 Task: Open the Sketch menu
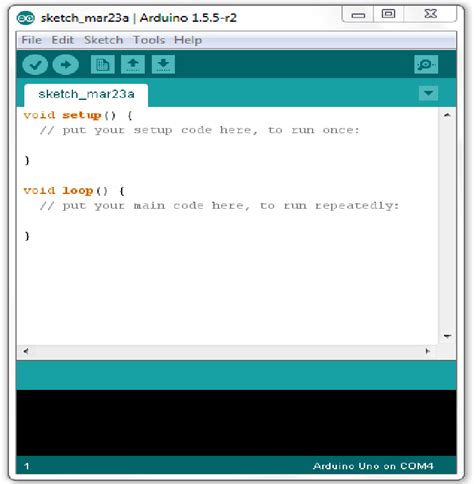103,40
